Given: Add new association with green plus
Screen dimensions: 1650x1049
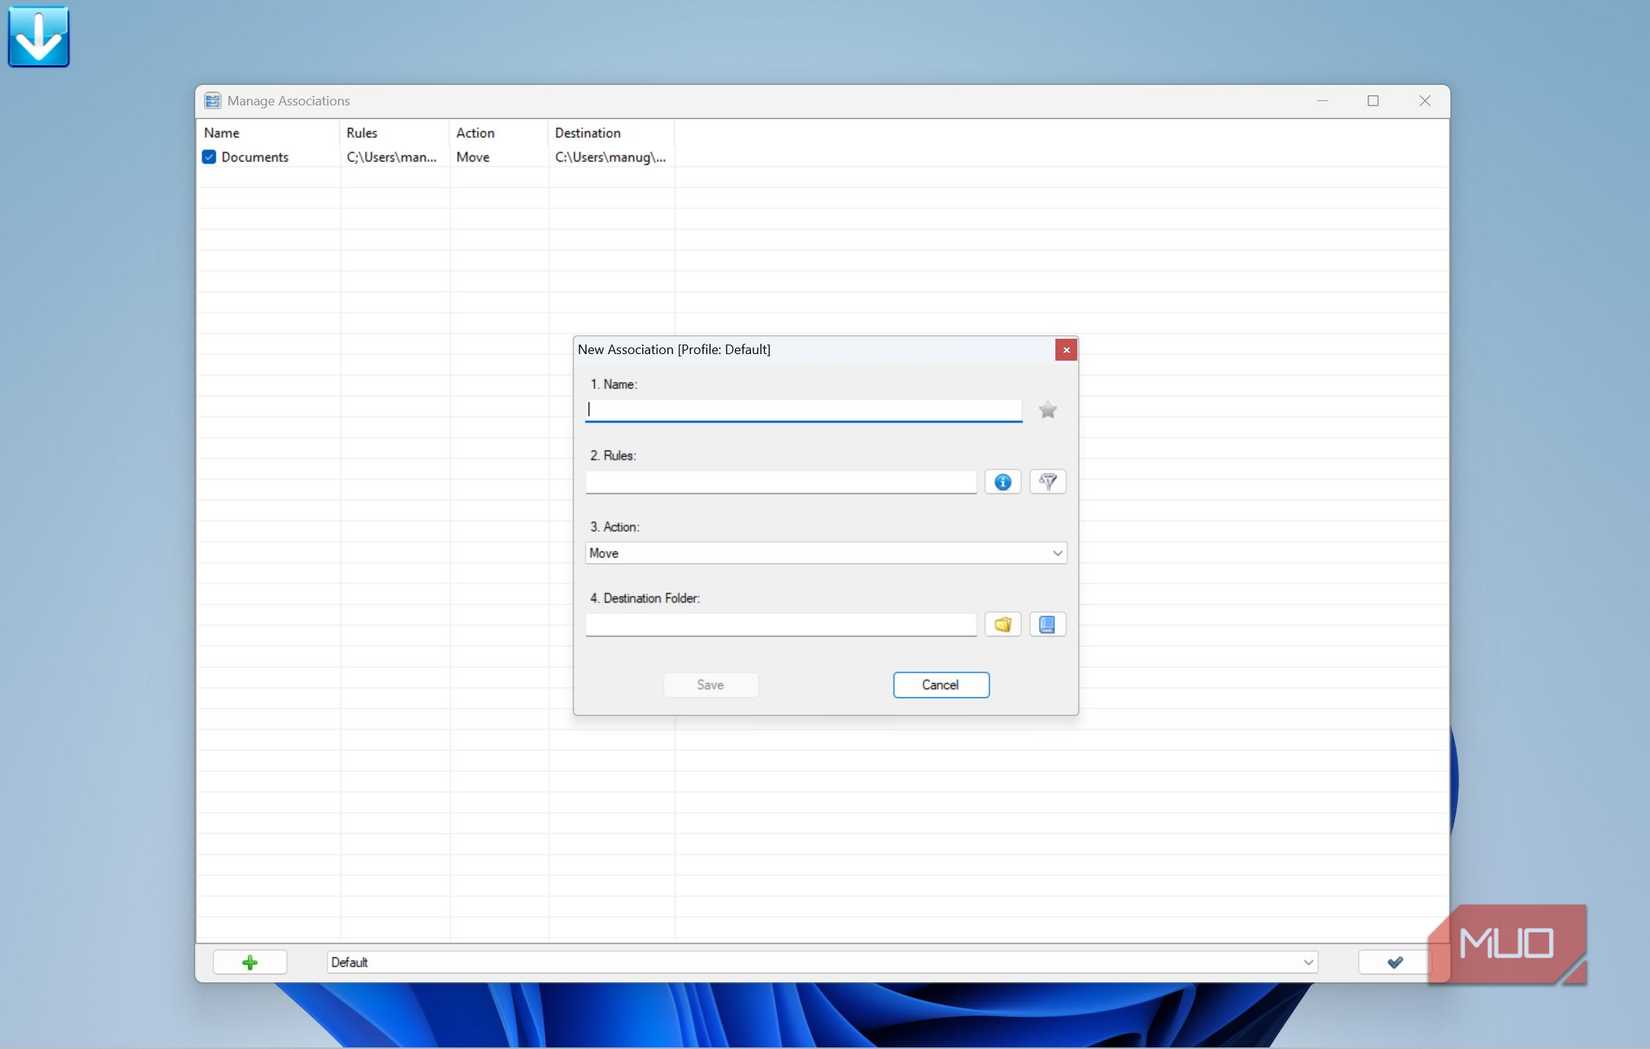Looking at the screenshot, I should pos(250,962).
